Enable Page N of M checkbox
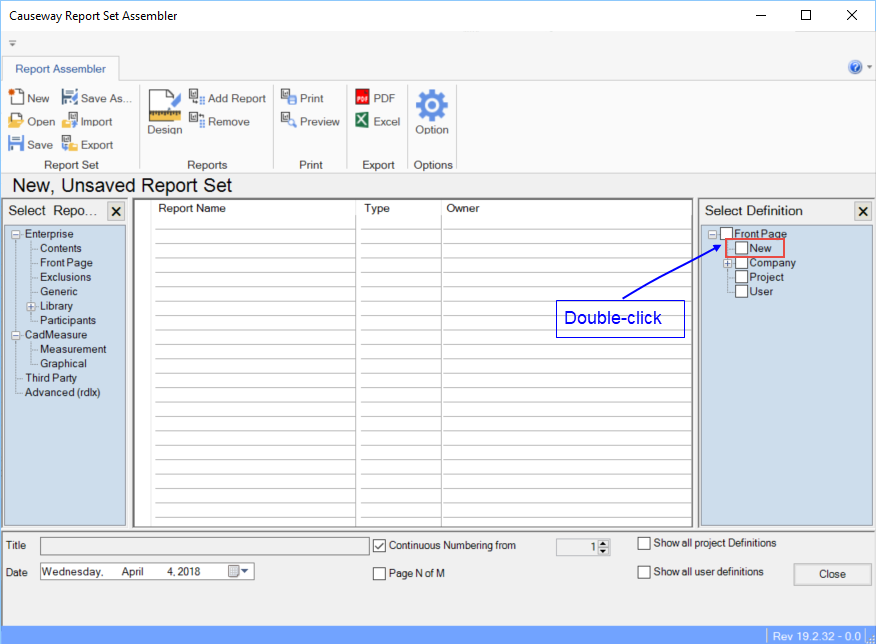 tap(379, 573)
